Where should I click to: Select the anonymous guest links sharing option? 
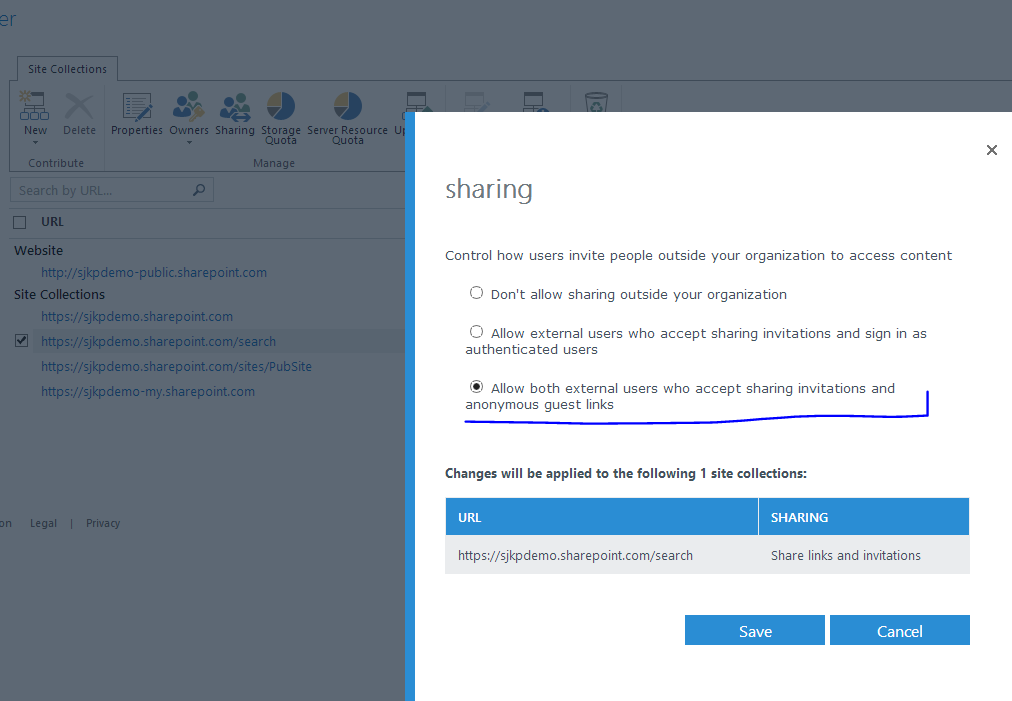477,387
